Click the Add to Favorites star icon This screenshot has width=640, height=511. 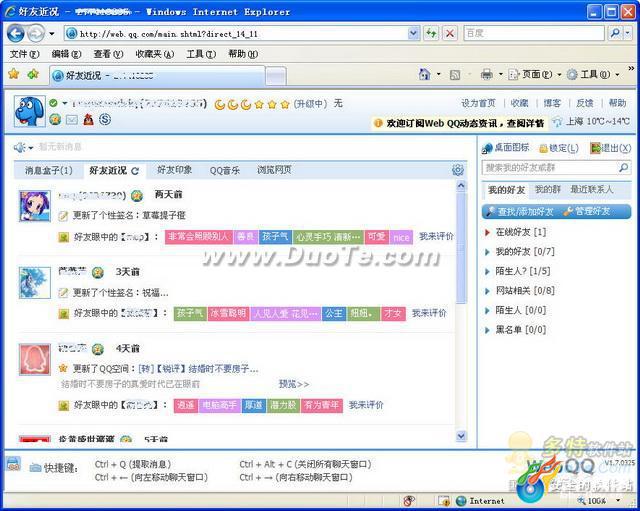tap(33, 74)
